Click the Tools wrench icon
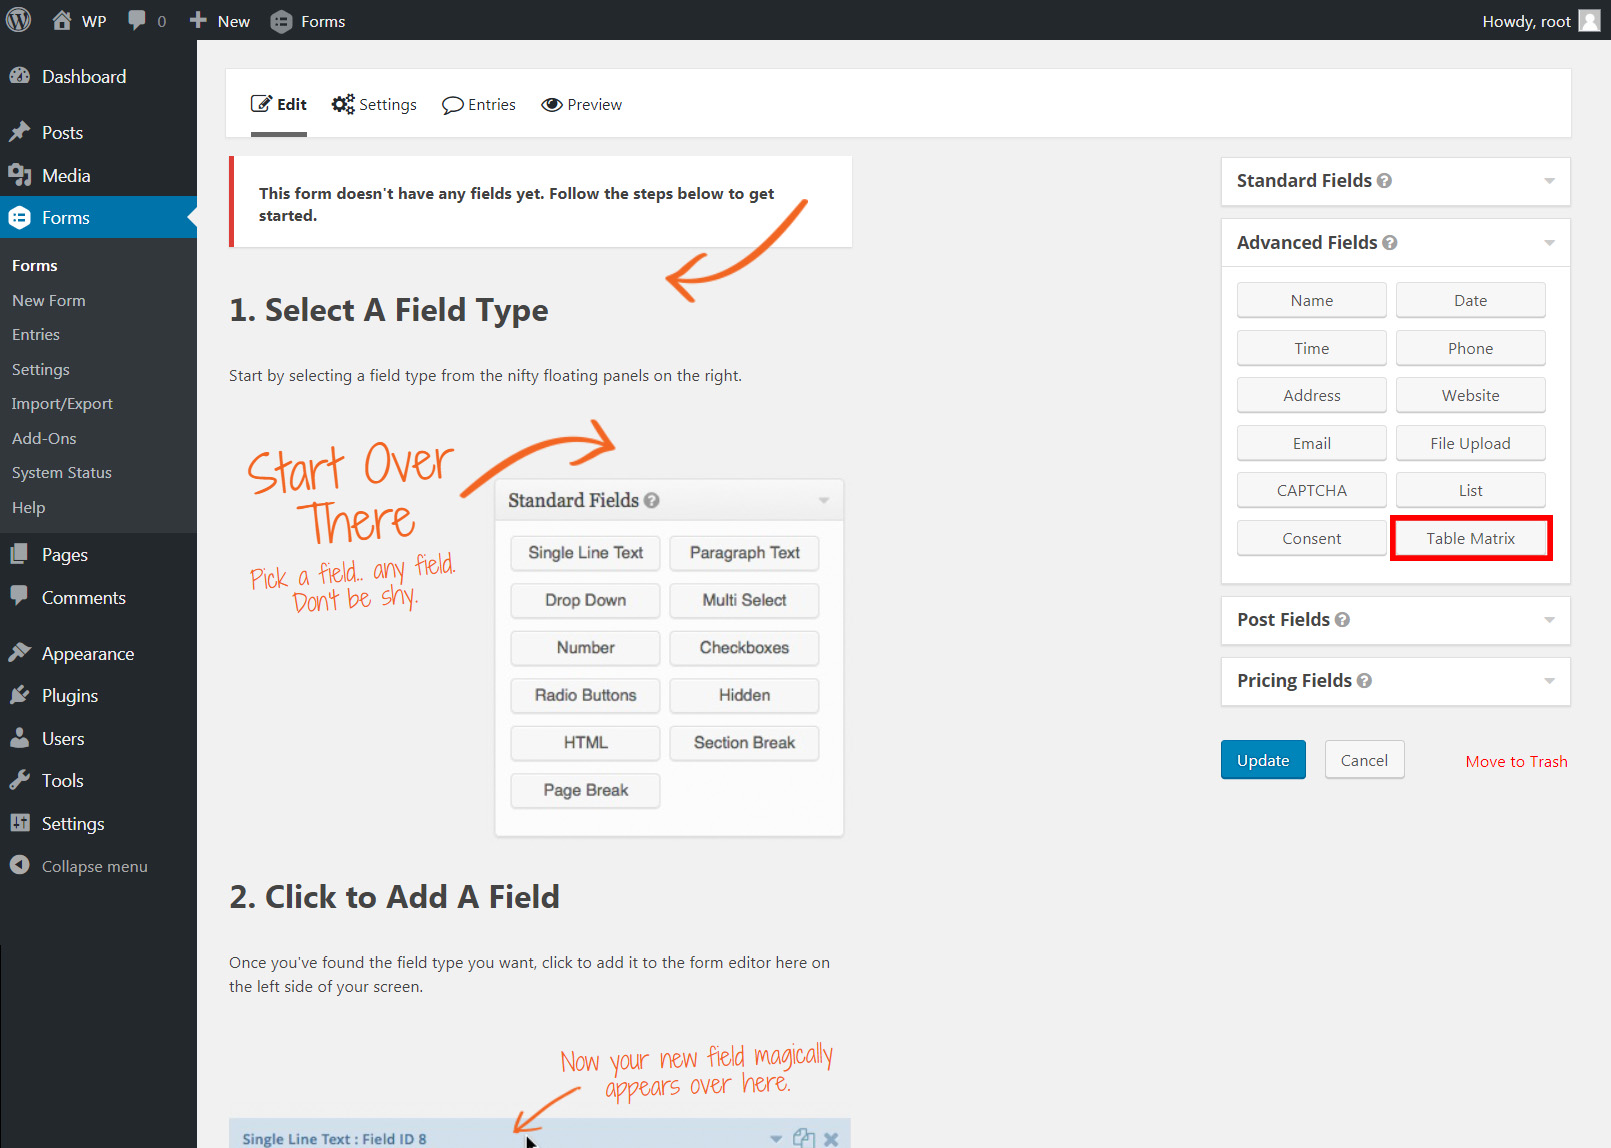The height and width of the screenshot is (1148, 1611). [20, 780]
